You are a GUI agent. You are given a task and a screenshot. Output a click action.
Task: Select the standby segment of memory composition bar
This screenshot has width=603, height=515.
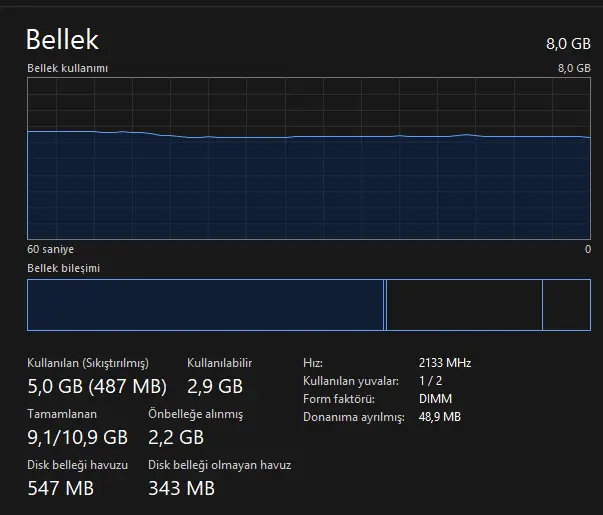point(464,305)
